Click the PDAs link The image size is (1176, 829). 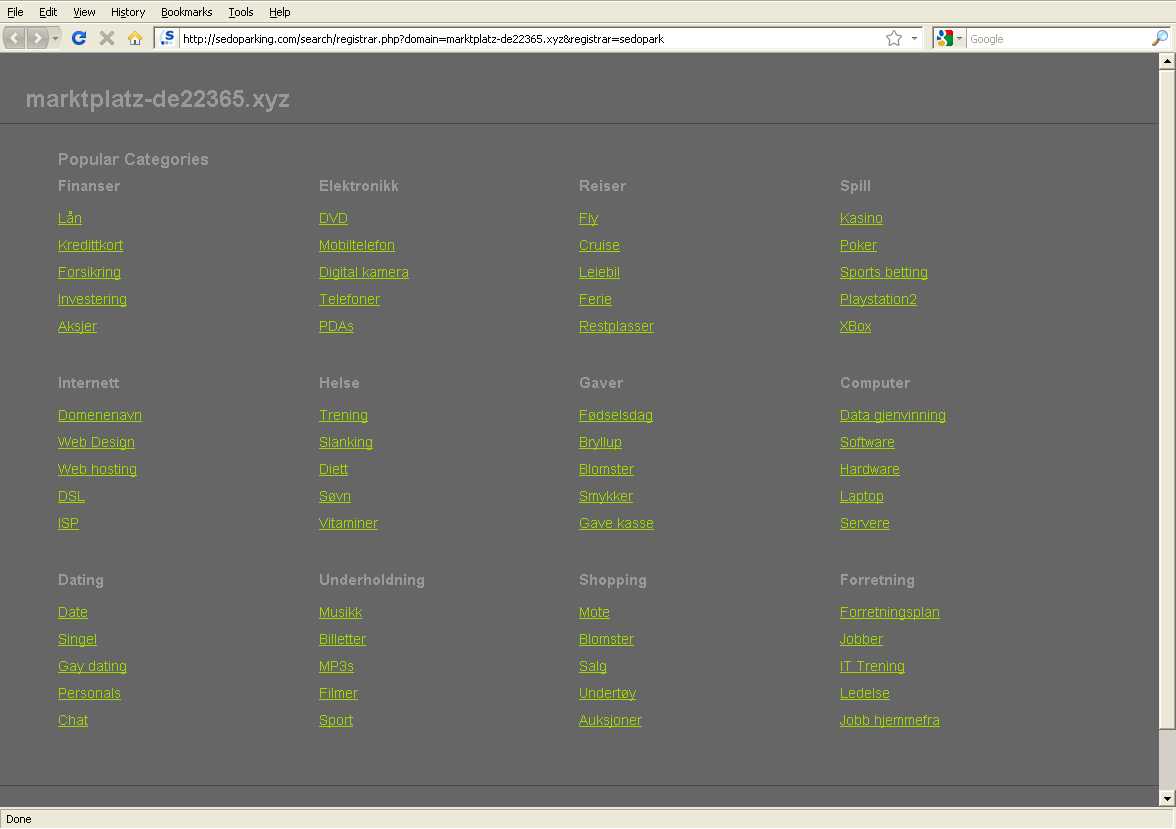tap(336, 326)
